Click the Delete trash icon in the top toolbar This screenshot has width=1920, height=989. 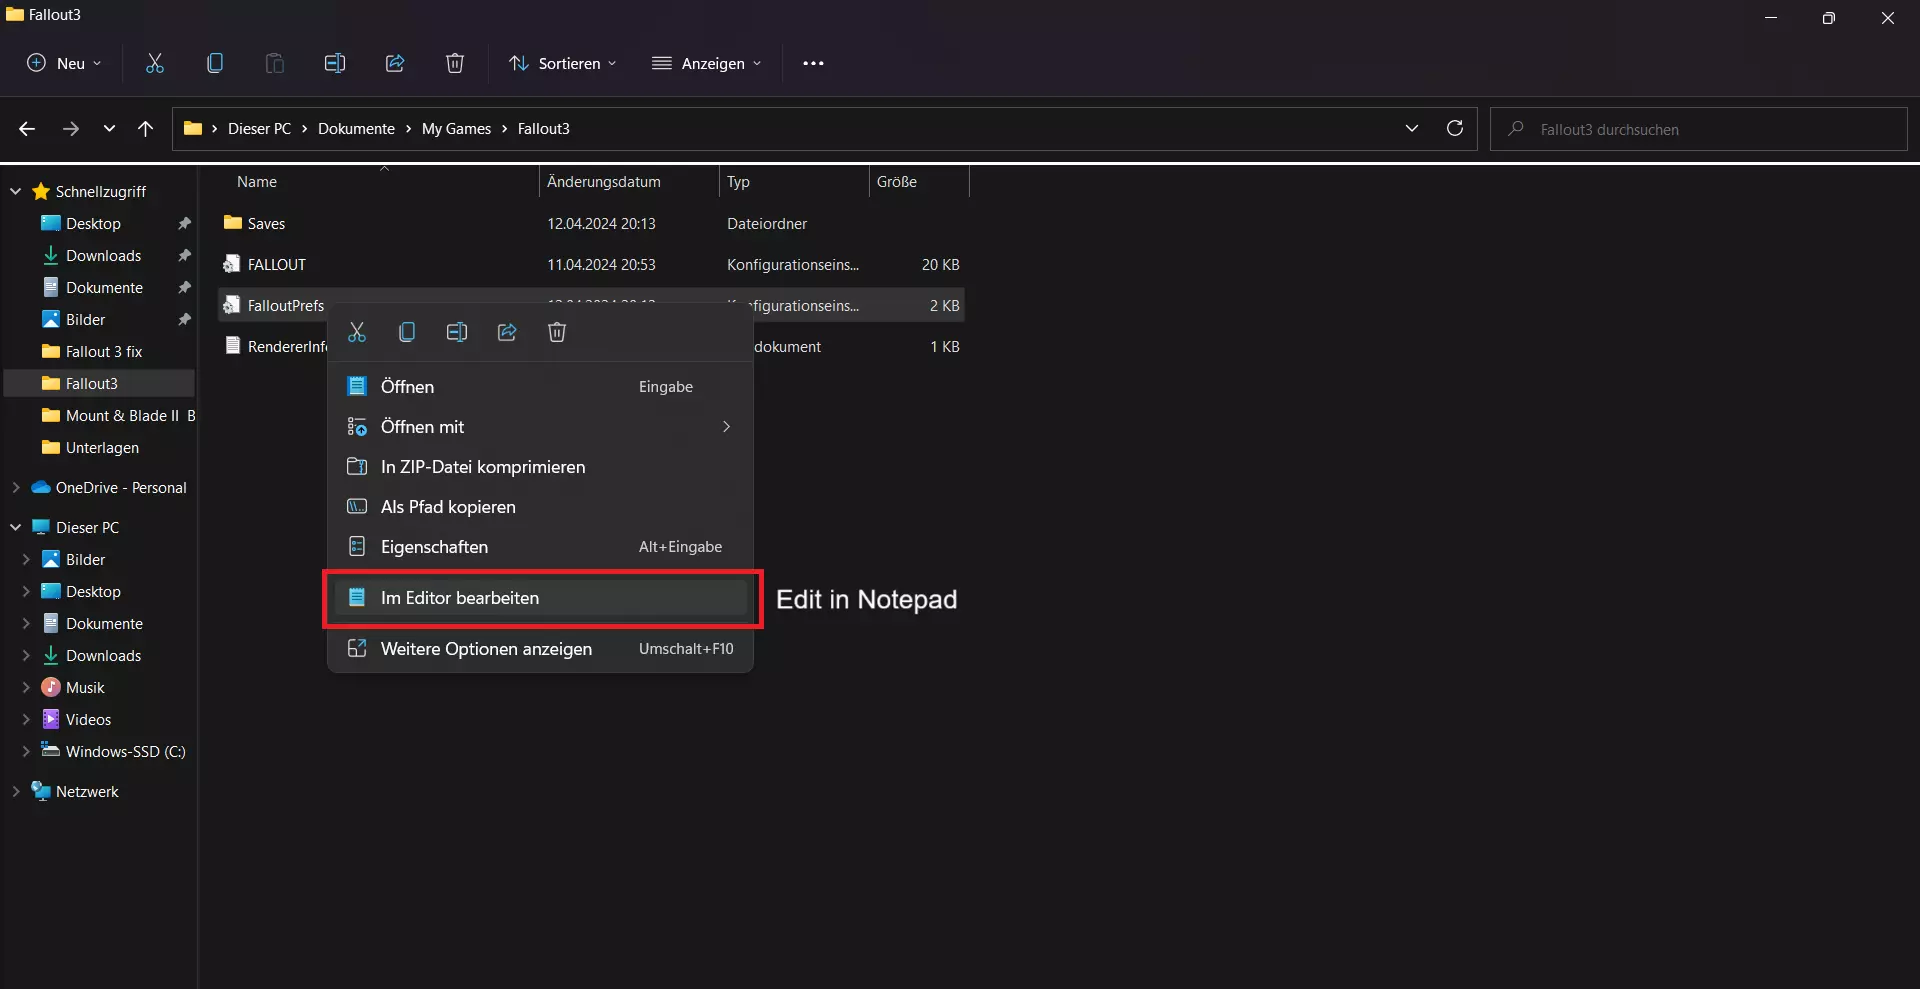click(x=455, y=63)
